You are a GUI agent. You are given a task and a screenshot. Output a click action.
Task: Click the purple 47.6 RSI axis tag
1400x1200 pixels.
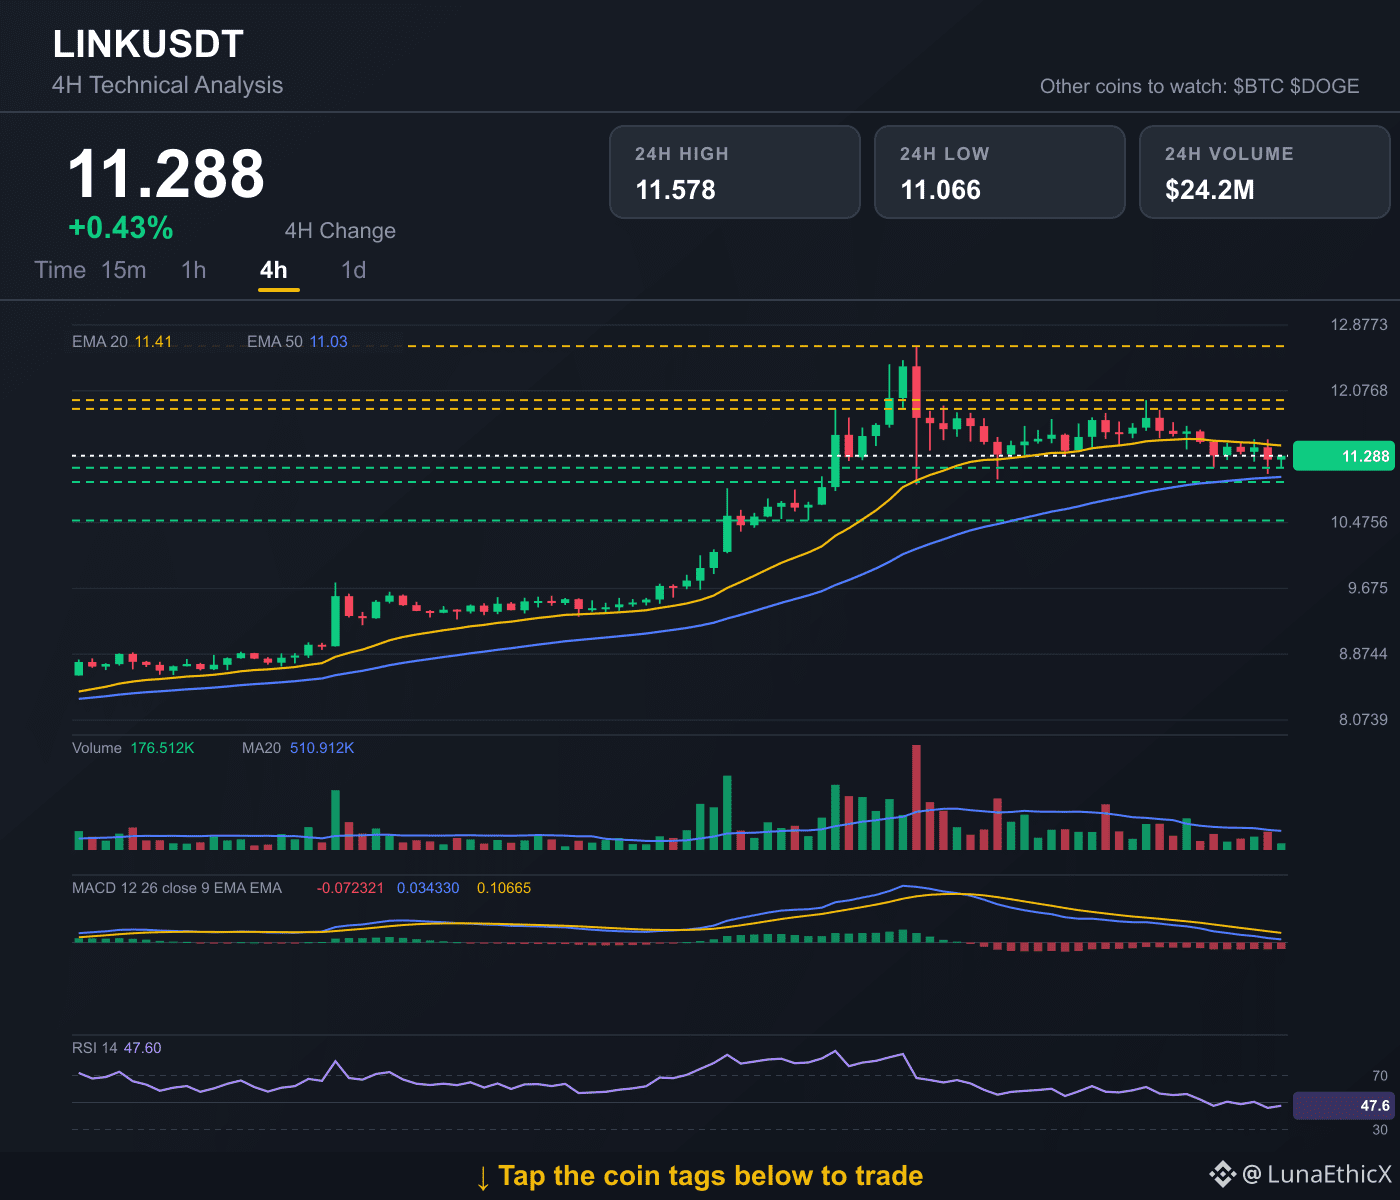point(1342,1106)
